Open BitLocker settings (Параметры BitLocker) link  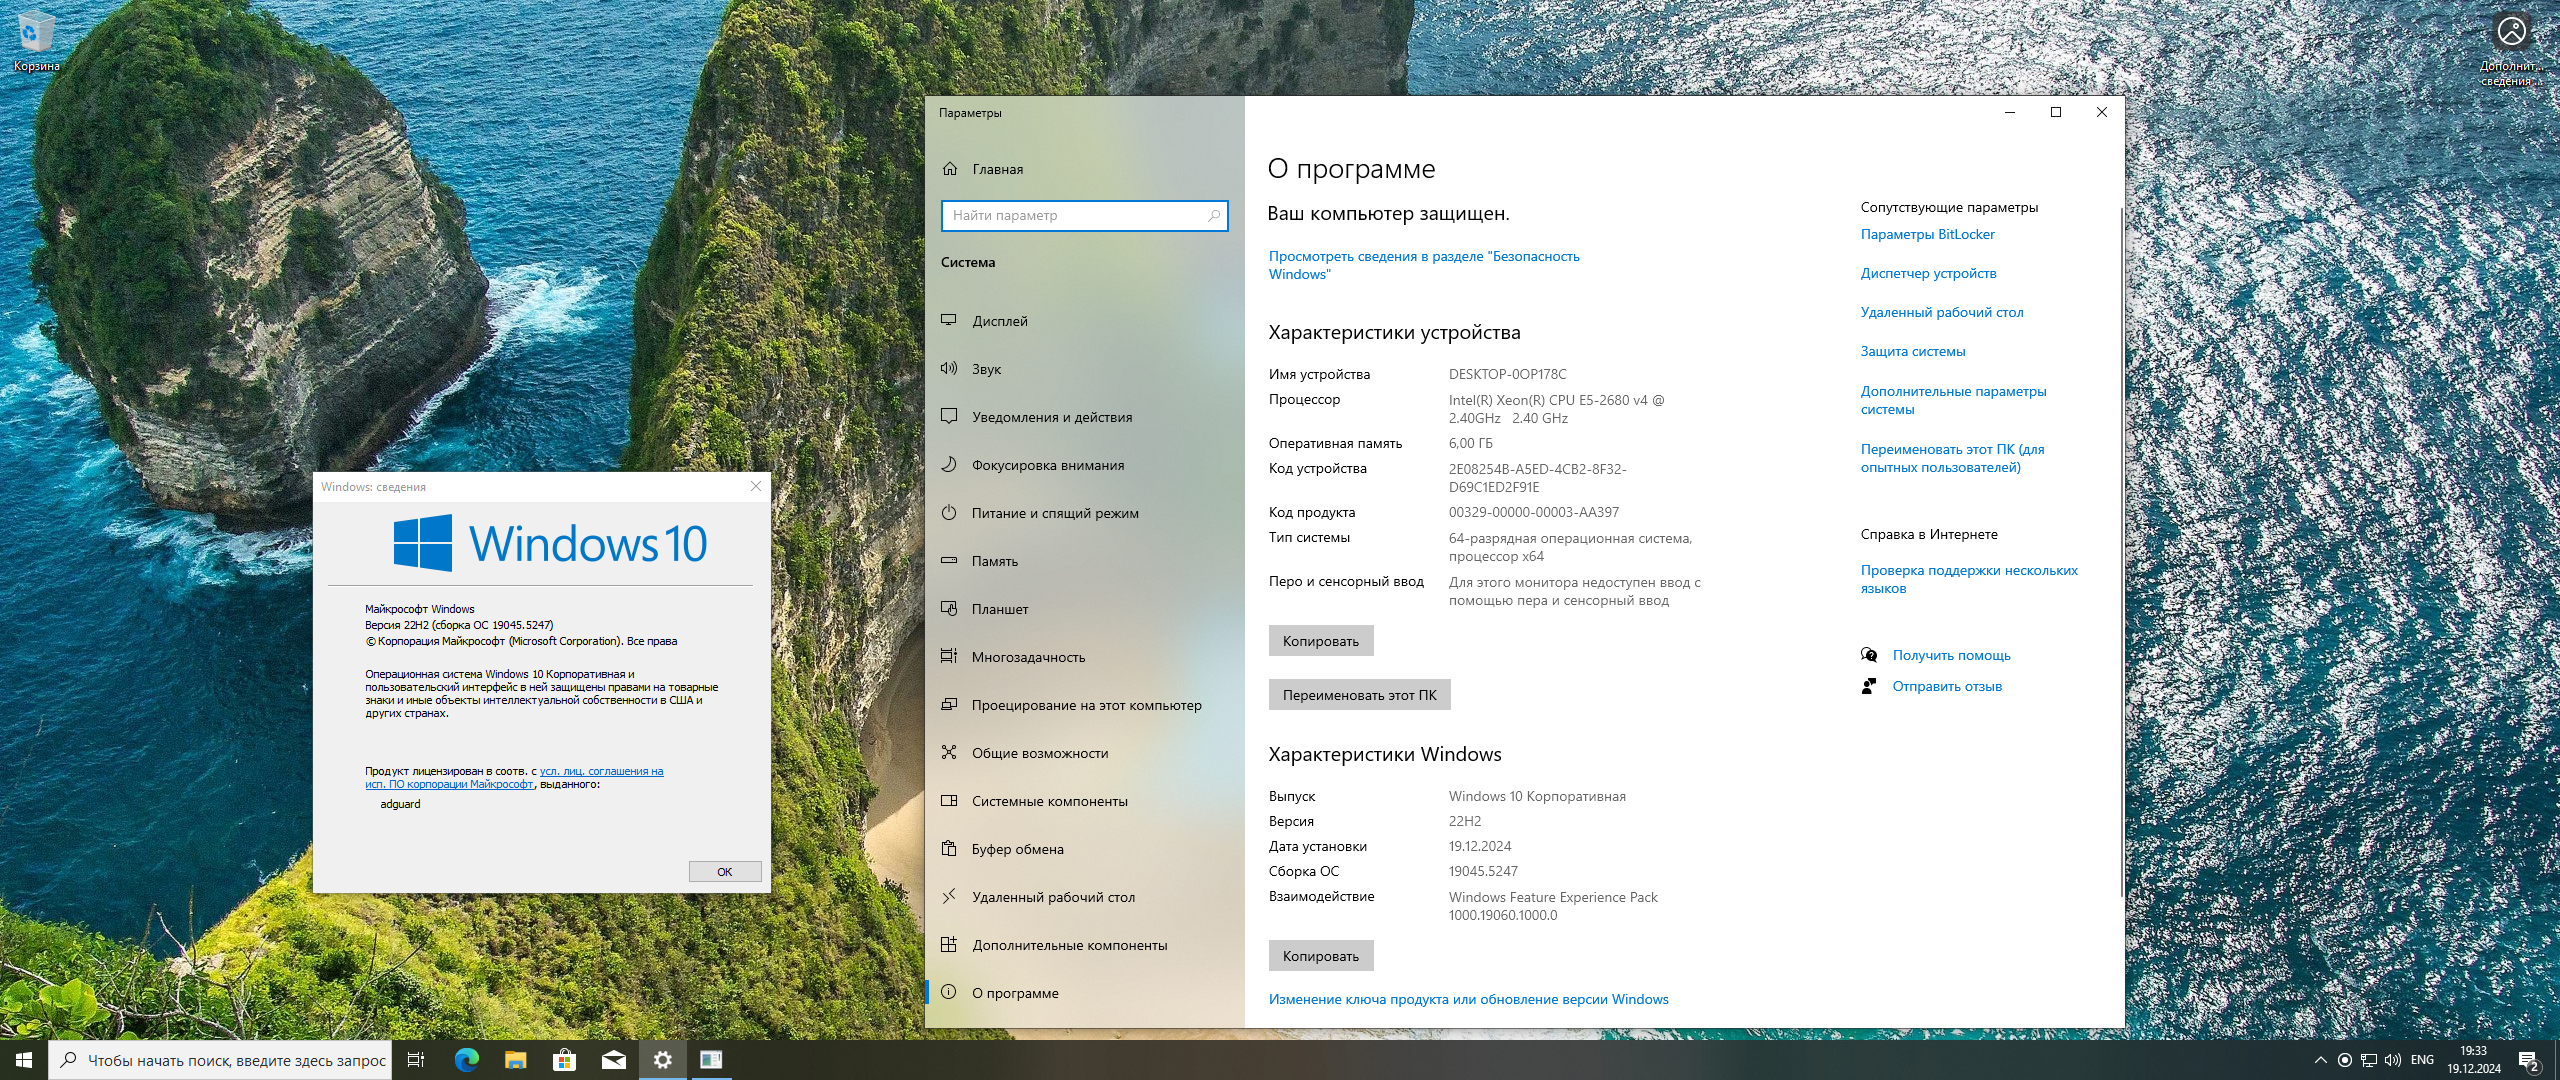[x=1927, y=234]
